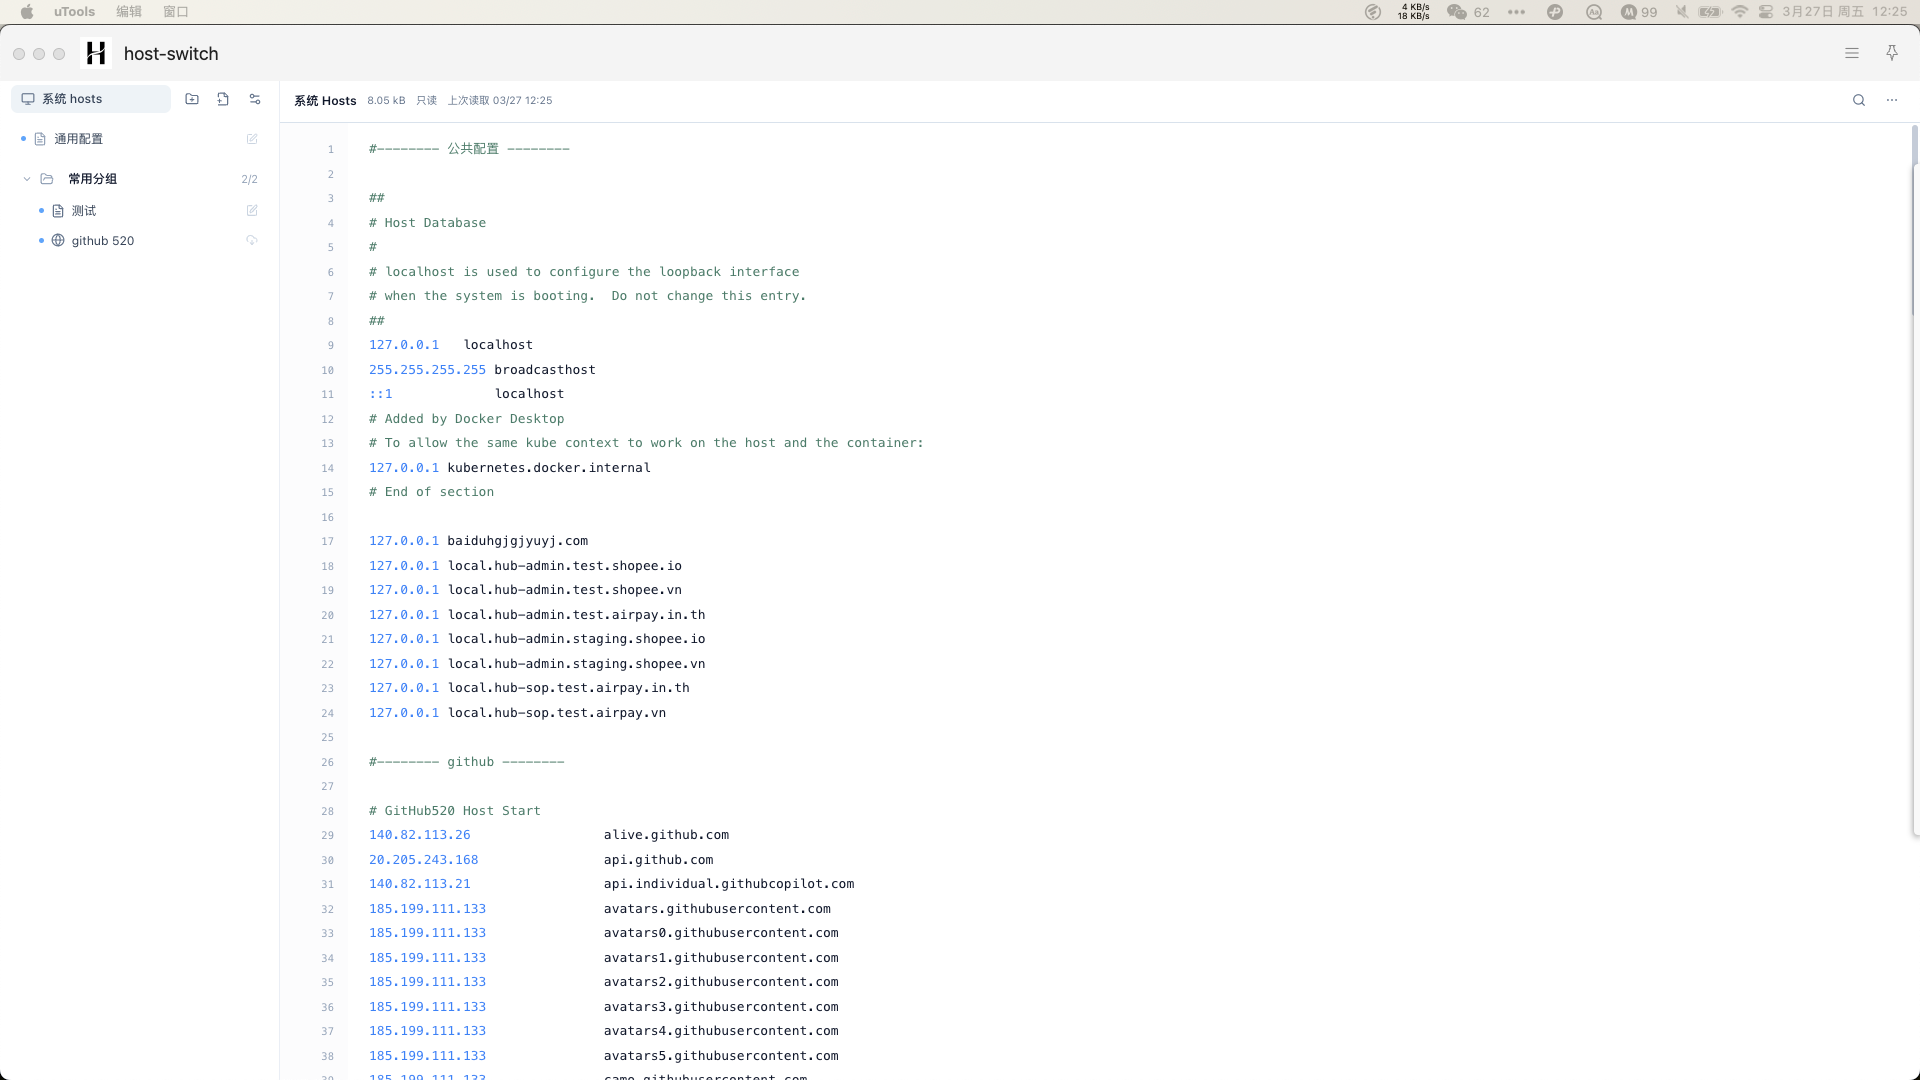1920x1080 pixels.
Task: Open the three-dot more menu in editor header
Action: [1892, 100]
